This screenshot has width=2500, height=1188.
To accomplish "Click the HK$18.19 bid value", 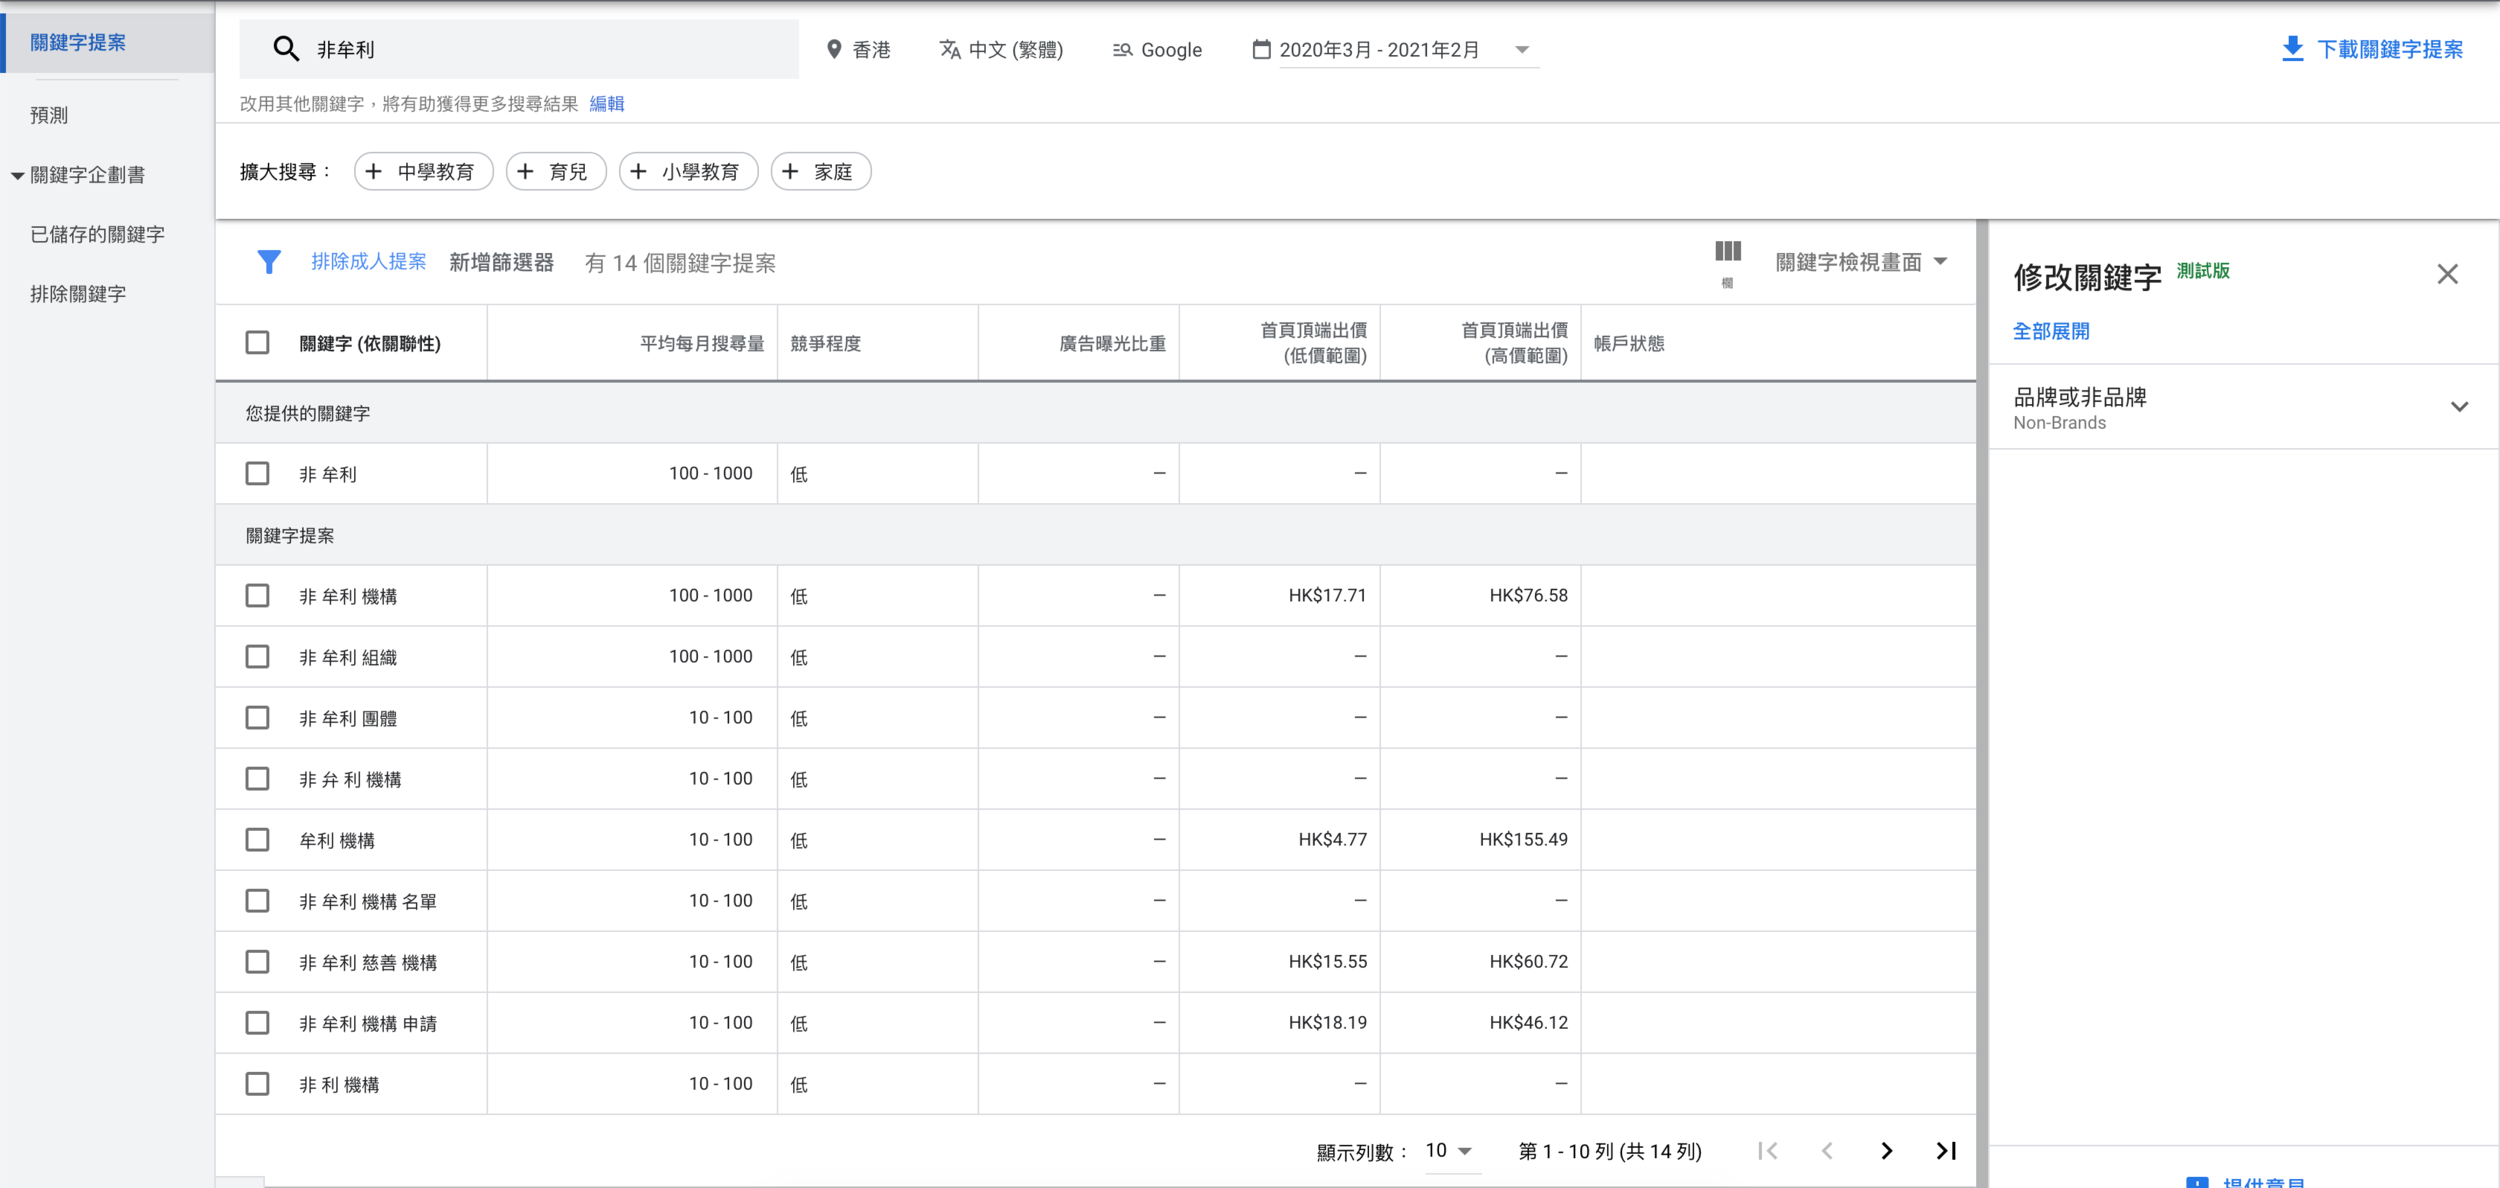I will tap(1327, 1023).
